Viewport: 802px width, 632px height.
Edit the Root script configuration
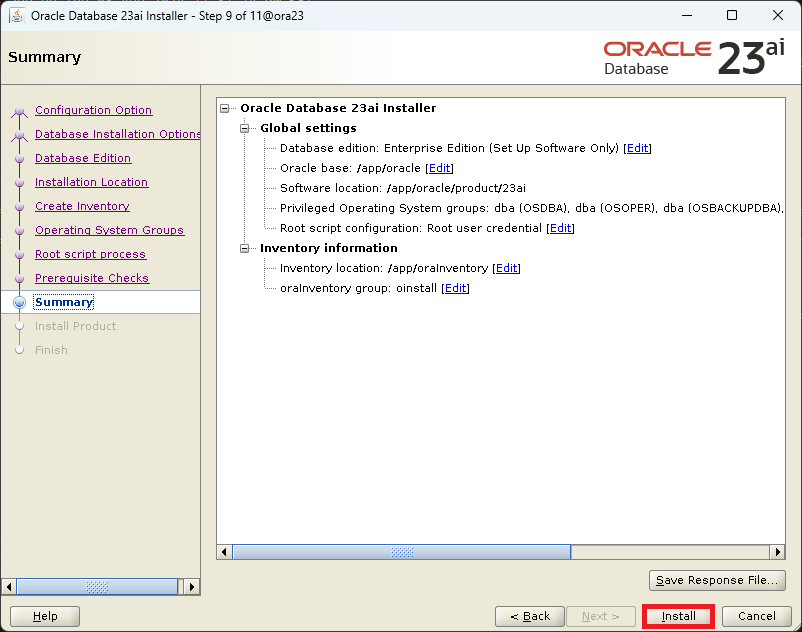coord(561,228)
